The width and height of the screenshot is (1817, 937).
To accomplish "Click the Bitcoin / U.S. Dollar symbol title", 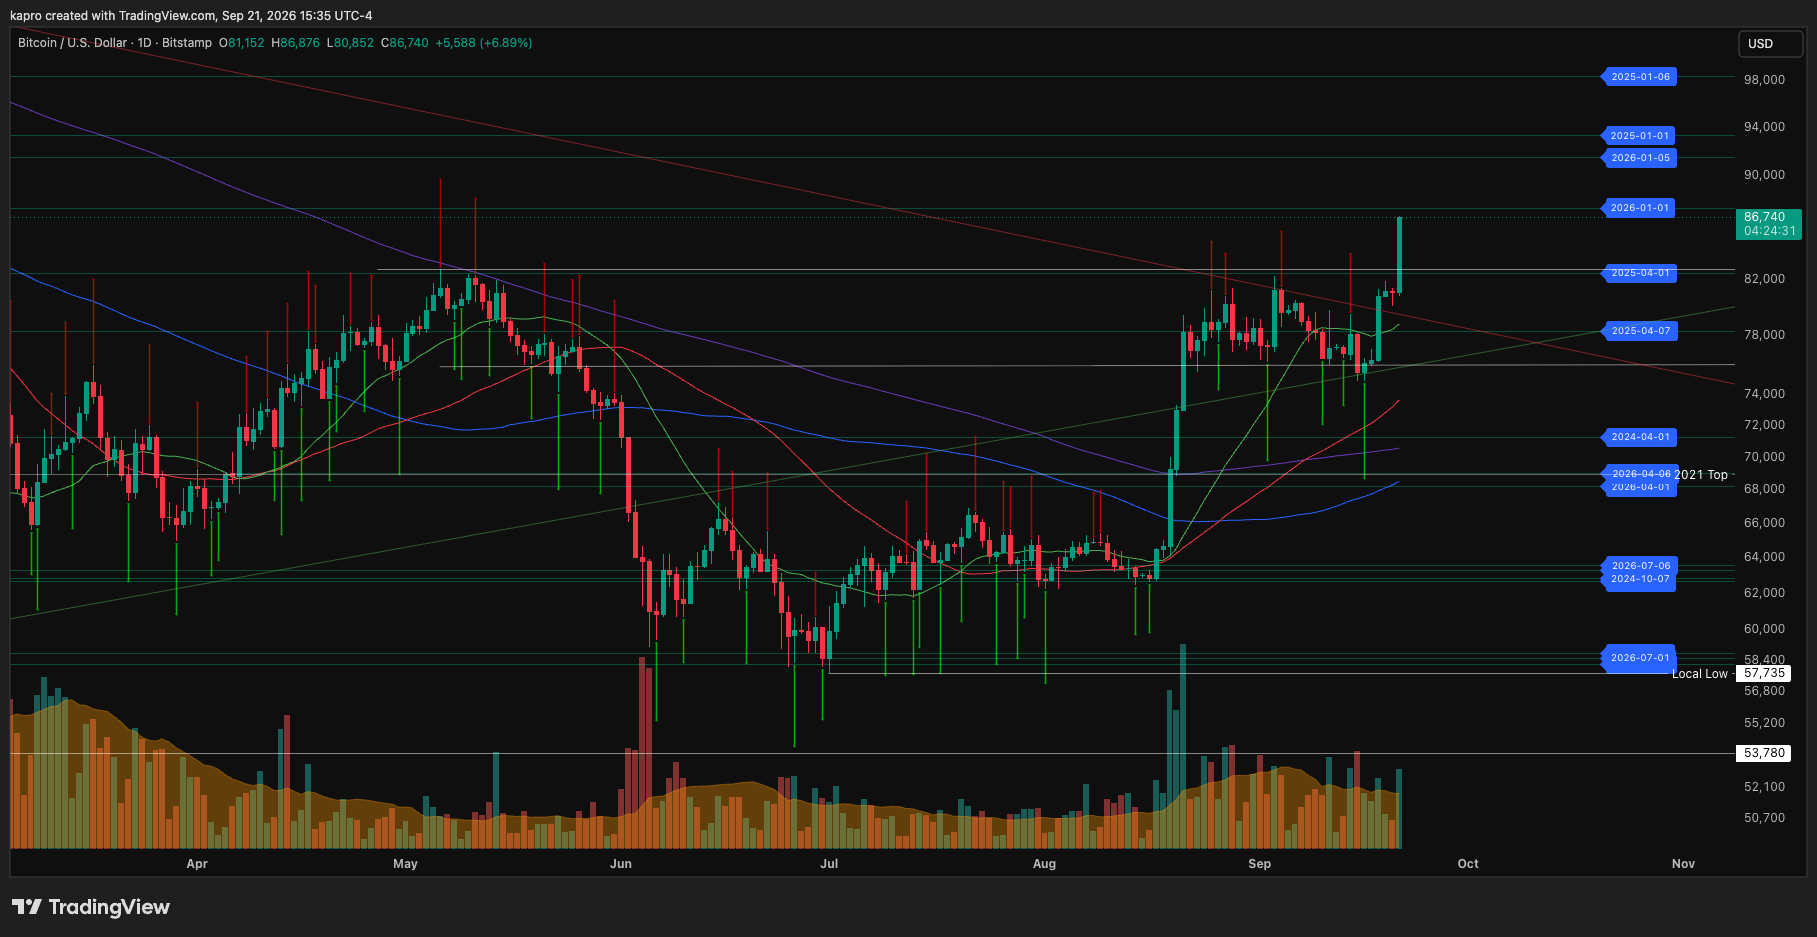I will pyautogui.click(x=72, y=43).
